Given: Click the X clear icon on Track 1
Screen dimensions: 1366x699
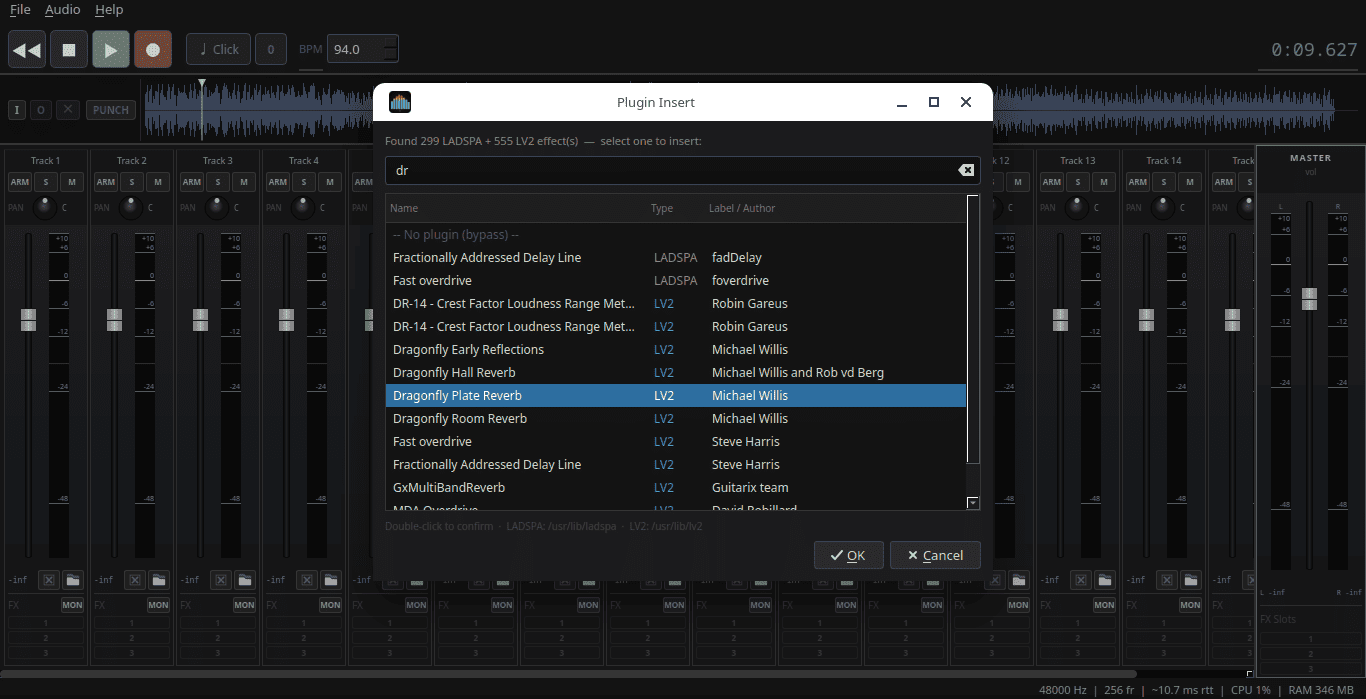Looking at the screenshot, I should pyautogui.click(x=49, y=580).
